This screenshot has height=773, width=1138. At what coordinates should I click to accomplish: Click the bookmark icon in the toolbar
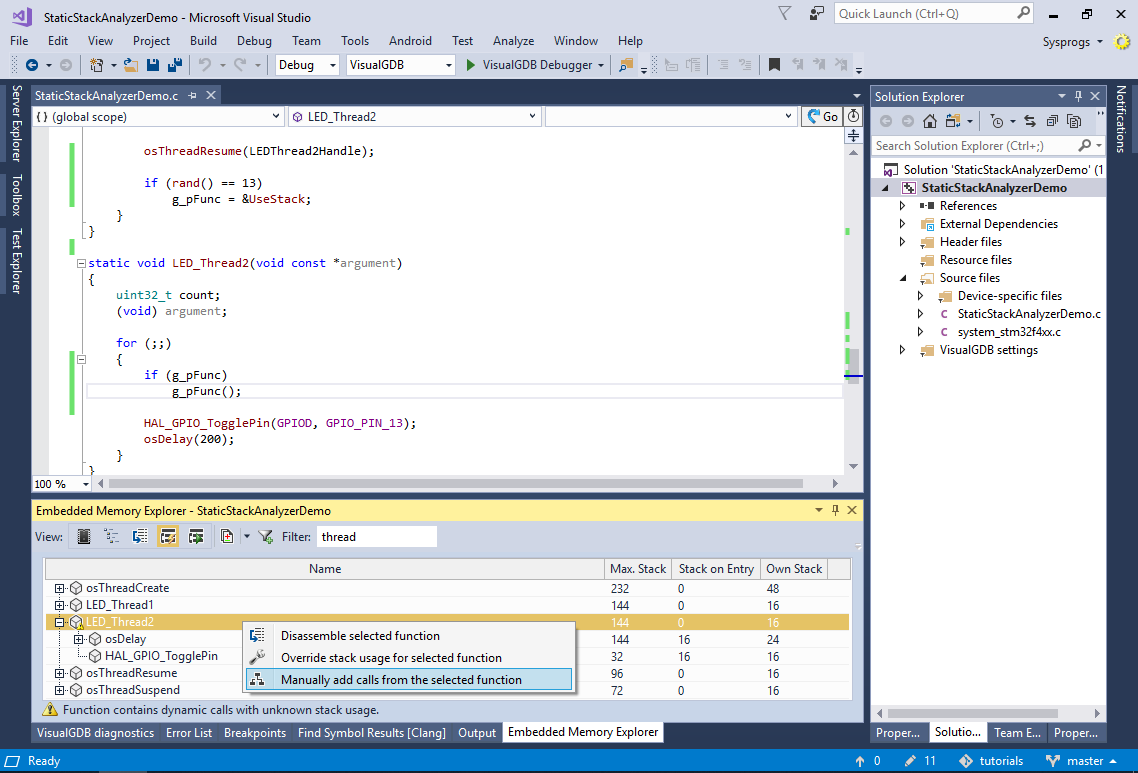point(774,65)
